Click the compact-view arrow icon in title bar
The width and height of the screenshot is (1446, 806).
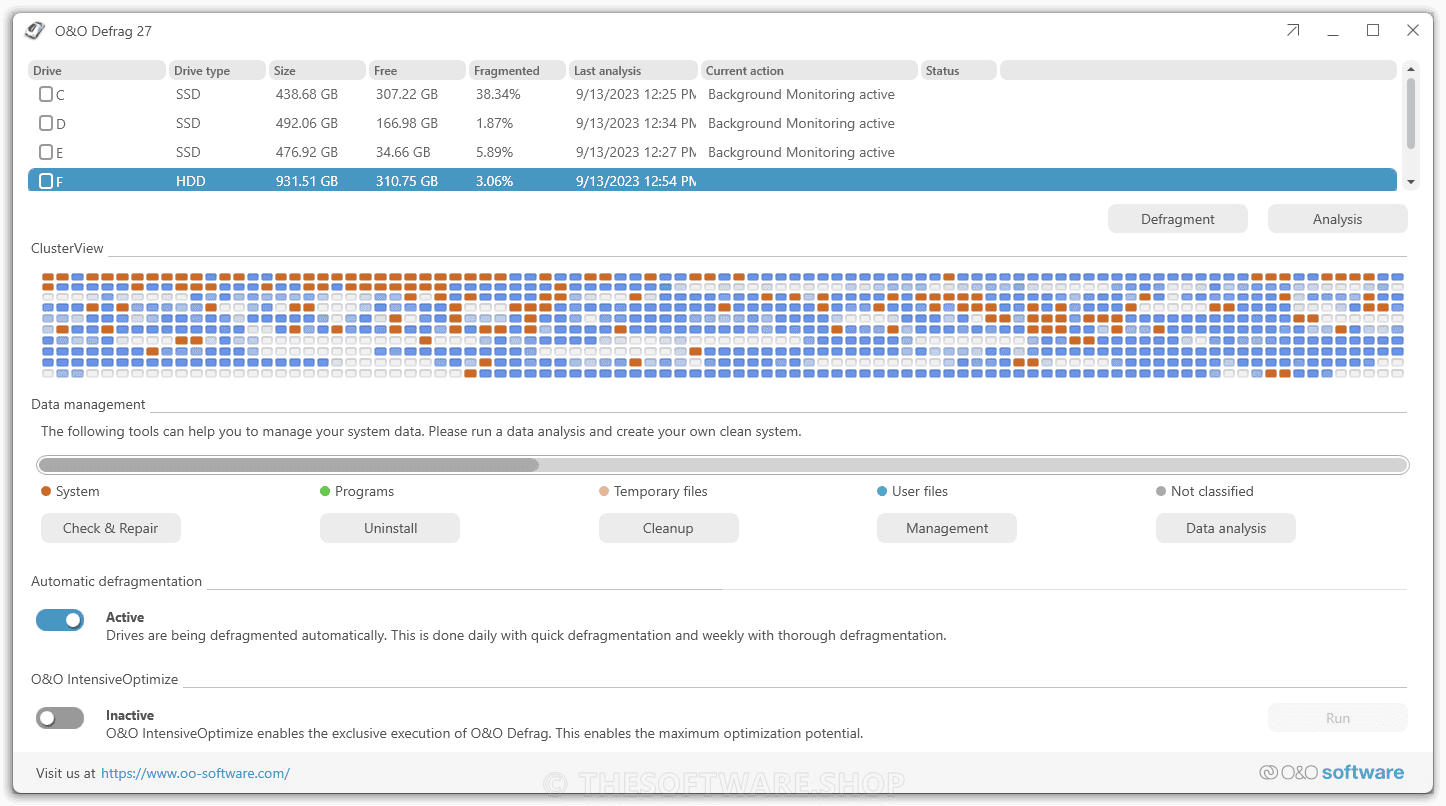(x=1293, y=31)
